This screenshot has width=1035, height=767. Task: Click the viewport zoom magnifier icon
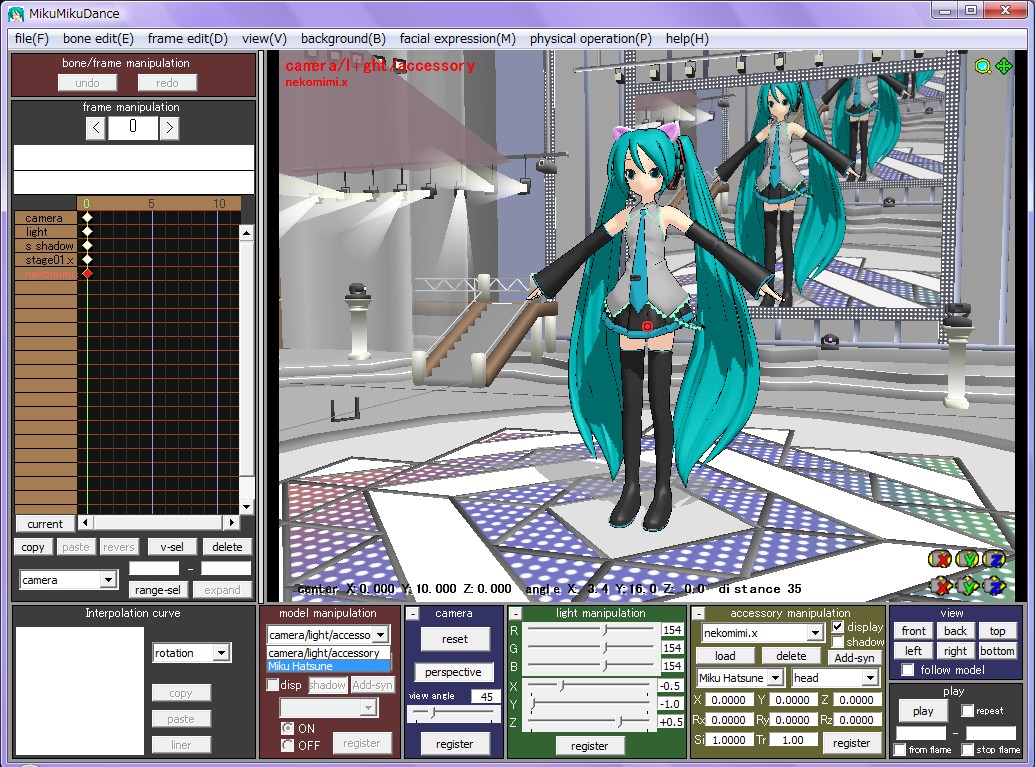coord(983,67)
